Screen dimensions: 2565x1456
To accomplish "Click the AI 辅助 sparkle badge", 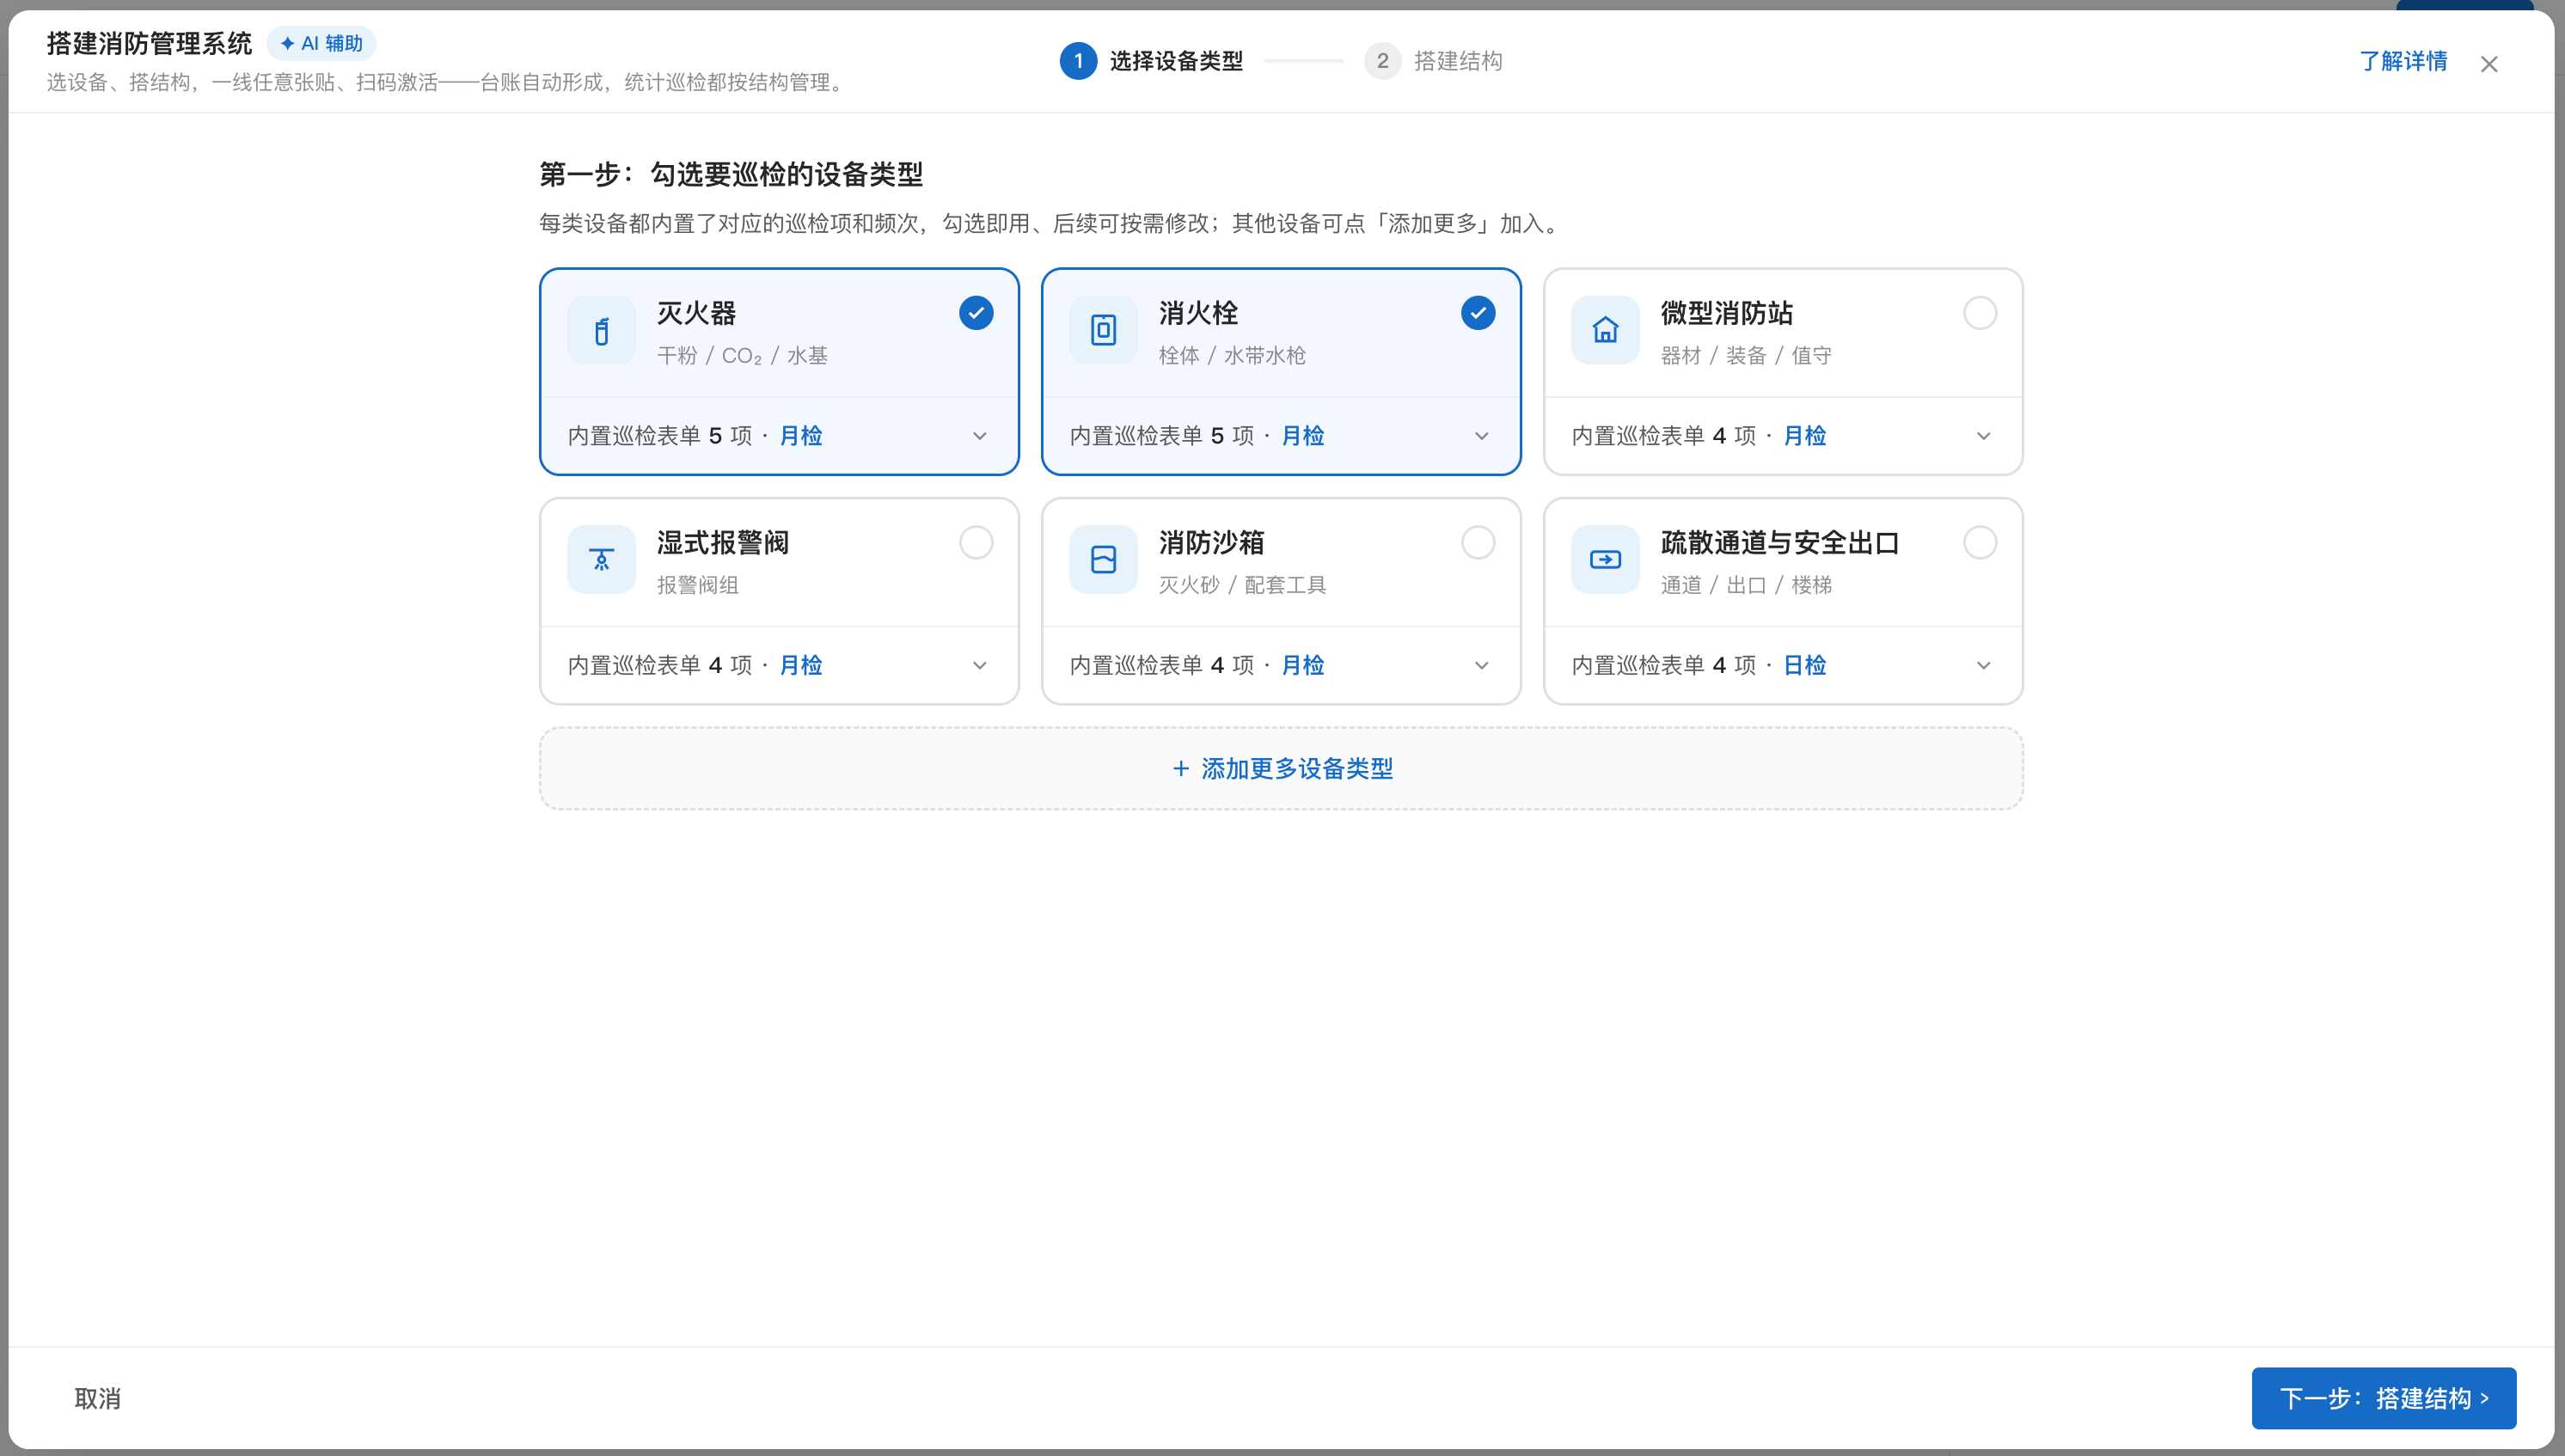I will (321, 44).
